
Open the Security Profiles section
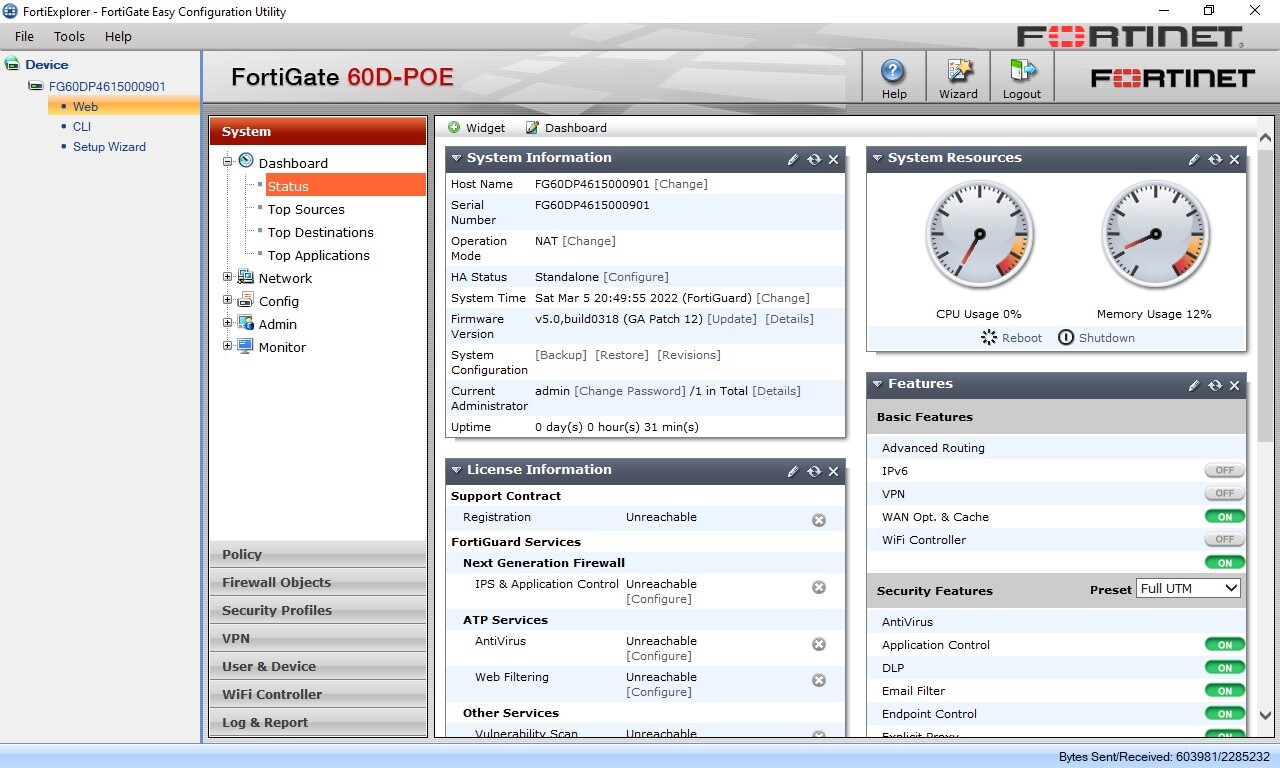(318, 610)
